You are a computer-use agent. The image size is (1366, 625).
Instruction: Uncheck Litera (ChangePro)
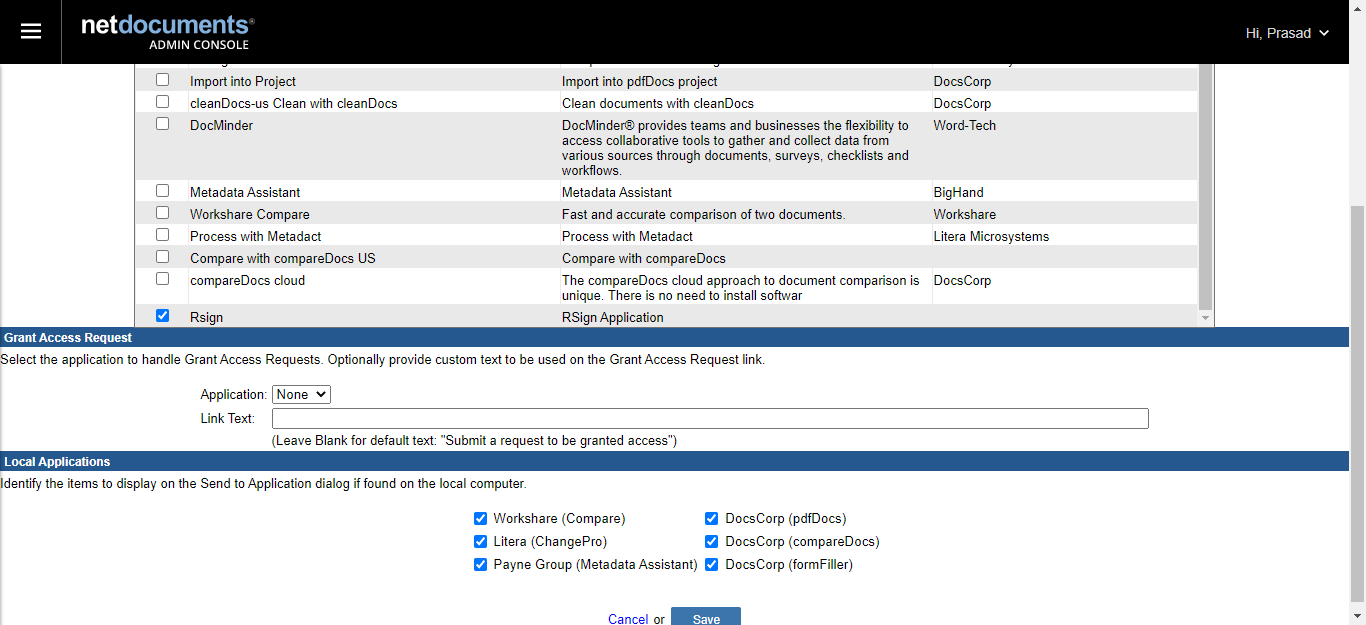[x=481, y=541]
